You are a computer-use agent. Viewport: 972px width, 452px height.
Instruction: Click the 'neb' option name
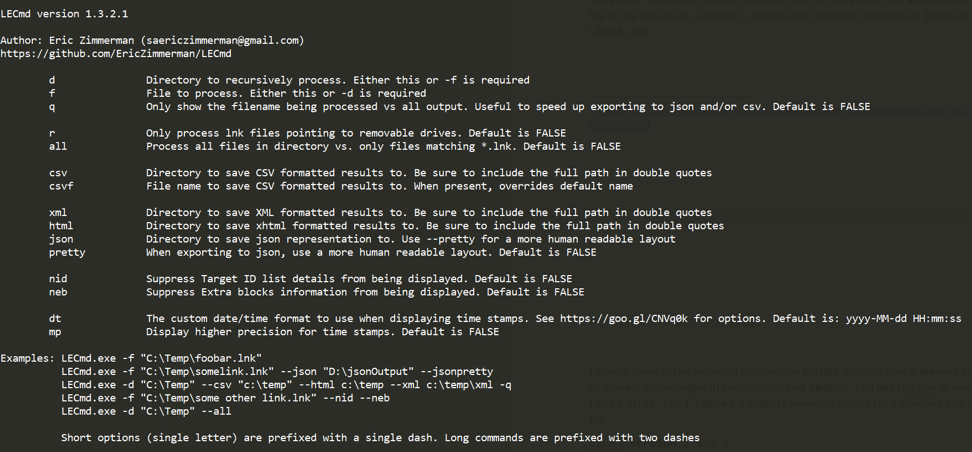point(58,292)
